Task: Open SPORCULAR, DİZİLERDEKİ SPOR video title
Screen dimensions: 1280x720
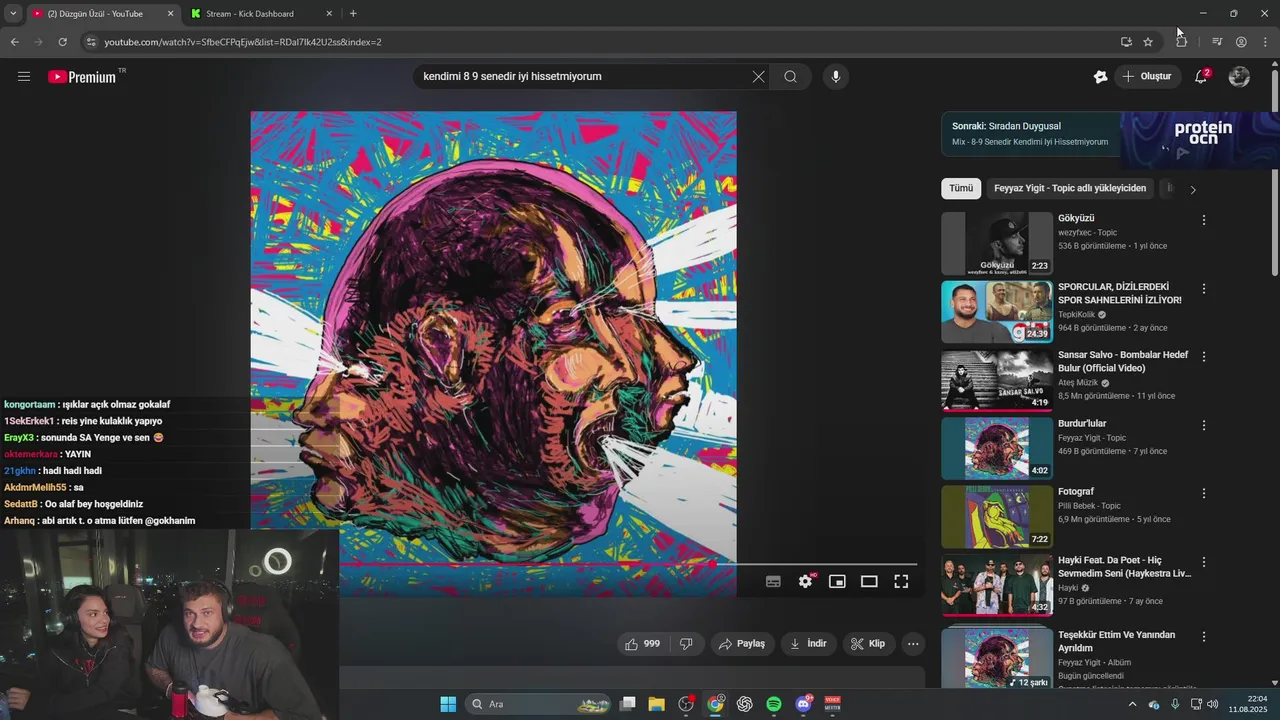Action: point(1120,293)
